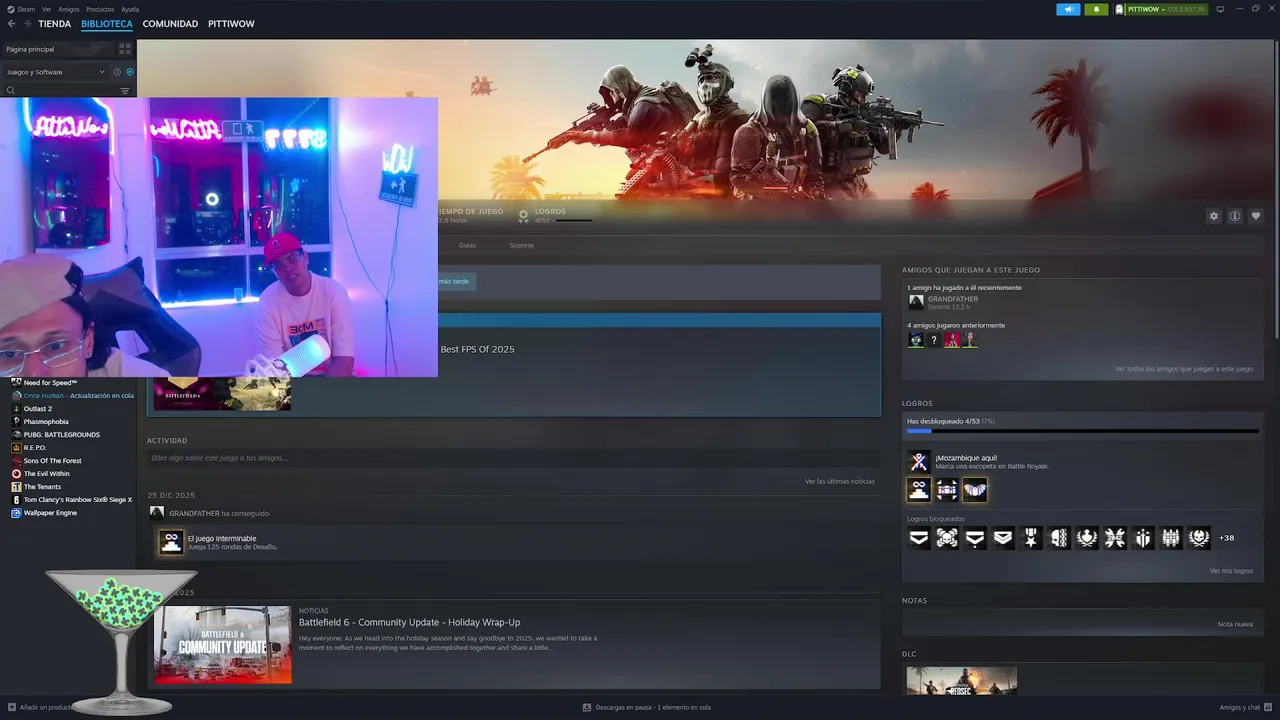Select Outlast 2 in library
The image size is (1280, 720).
(38, 409)
